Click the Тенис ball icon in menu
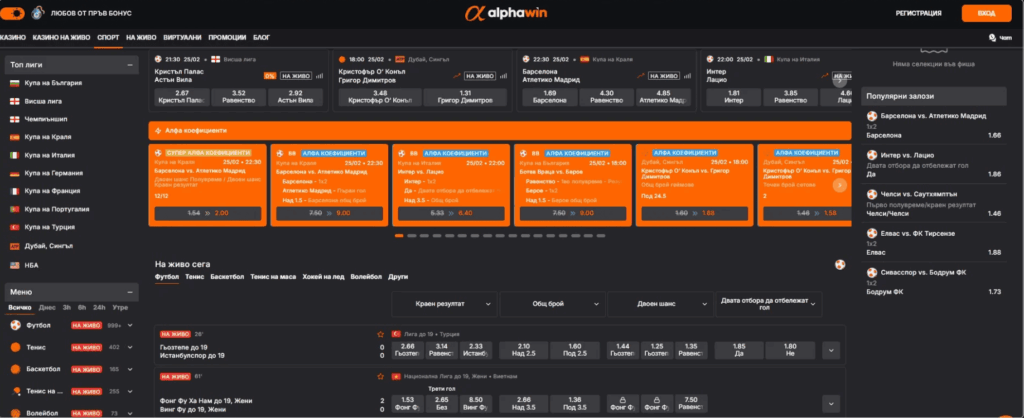Image resolution: width=1024 pixels, height=418 pixels. coord(15,347)
